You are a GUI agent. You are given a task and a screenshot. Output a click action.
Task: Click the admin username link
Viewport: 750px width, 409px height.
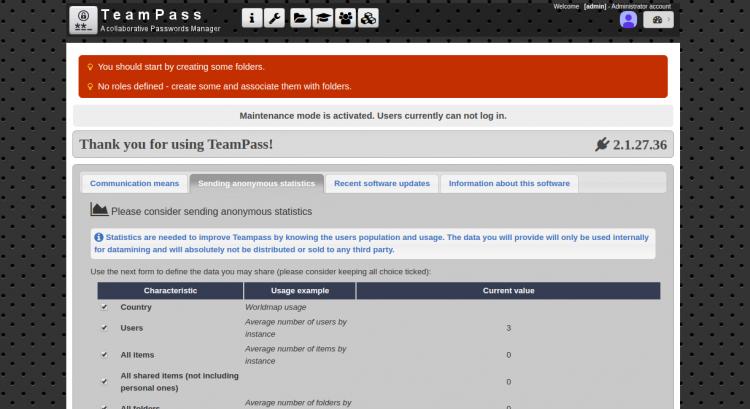(595, 6)
